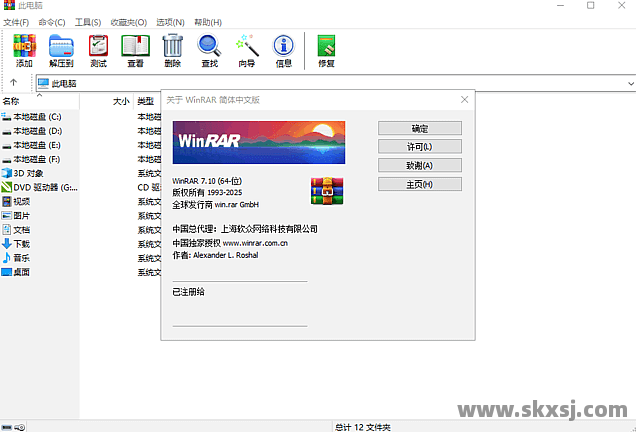Click the 查找 (Find) magnifier icon
Viewport: 636px width, 432px height.
pos(209,49)
